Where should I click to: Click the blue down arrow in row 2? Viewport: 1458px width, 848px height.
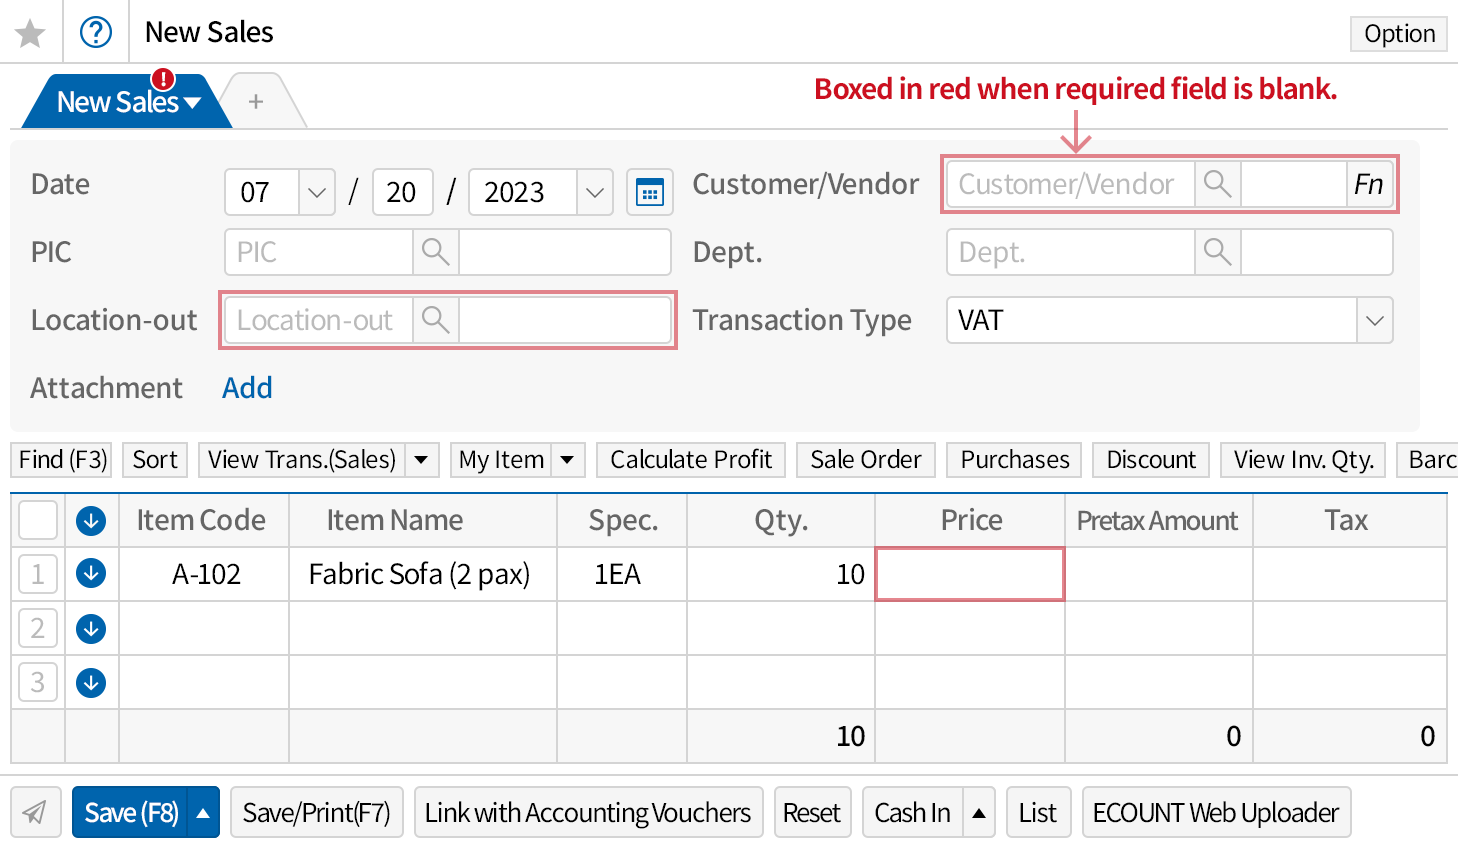(x=91, y=629)
